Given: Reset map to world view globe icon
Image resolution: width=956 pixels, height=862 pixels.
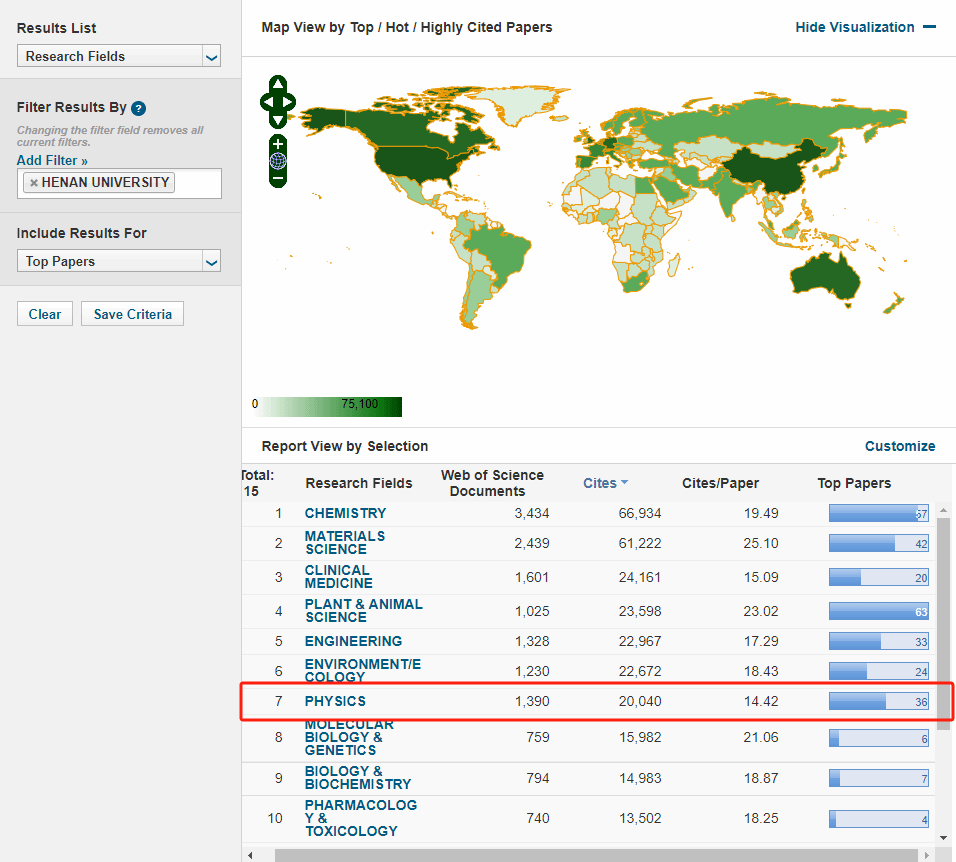Looking at the screenshot, I should click(x=278, y=160).
